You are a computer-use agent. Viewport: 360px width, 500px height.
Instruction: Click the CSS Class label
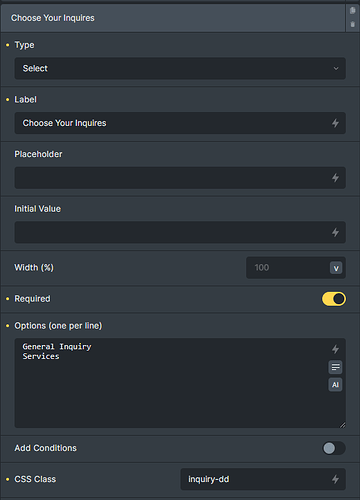click(x=35, y=479)
